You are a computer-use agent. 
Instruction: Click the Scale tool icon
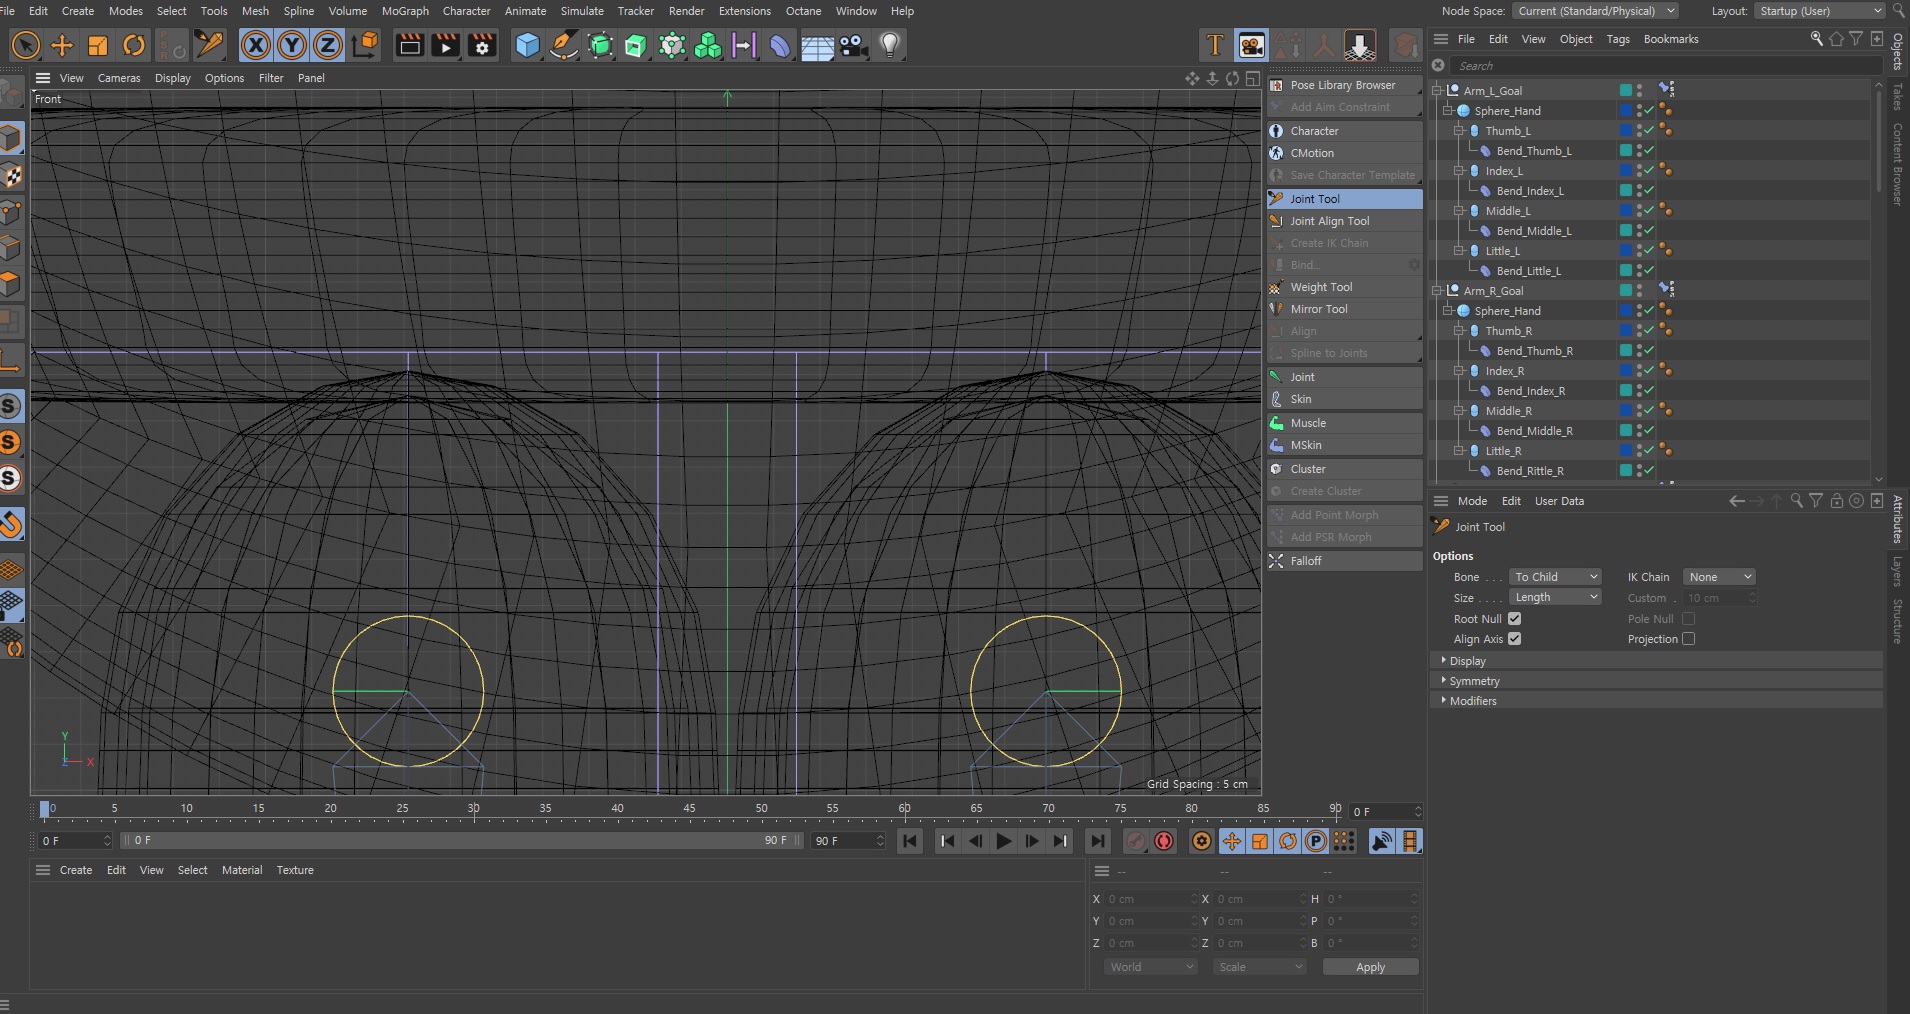[98, 45]
